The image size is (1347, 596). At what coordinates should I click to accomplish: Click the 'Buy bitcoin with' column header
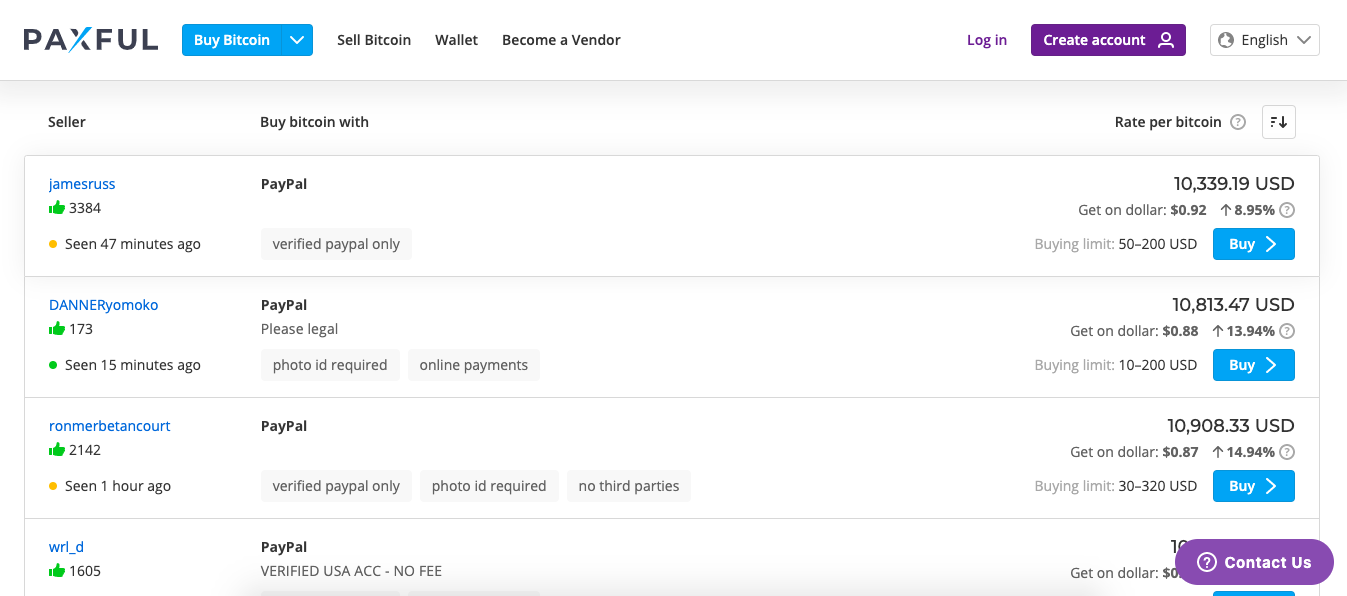point(314,122)
